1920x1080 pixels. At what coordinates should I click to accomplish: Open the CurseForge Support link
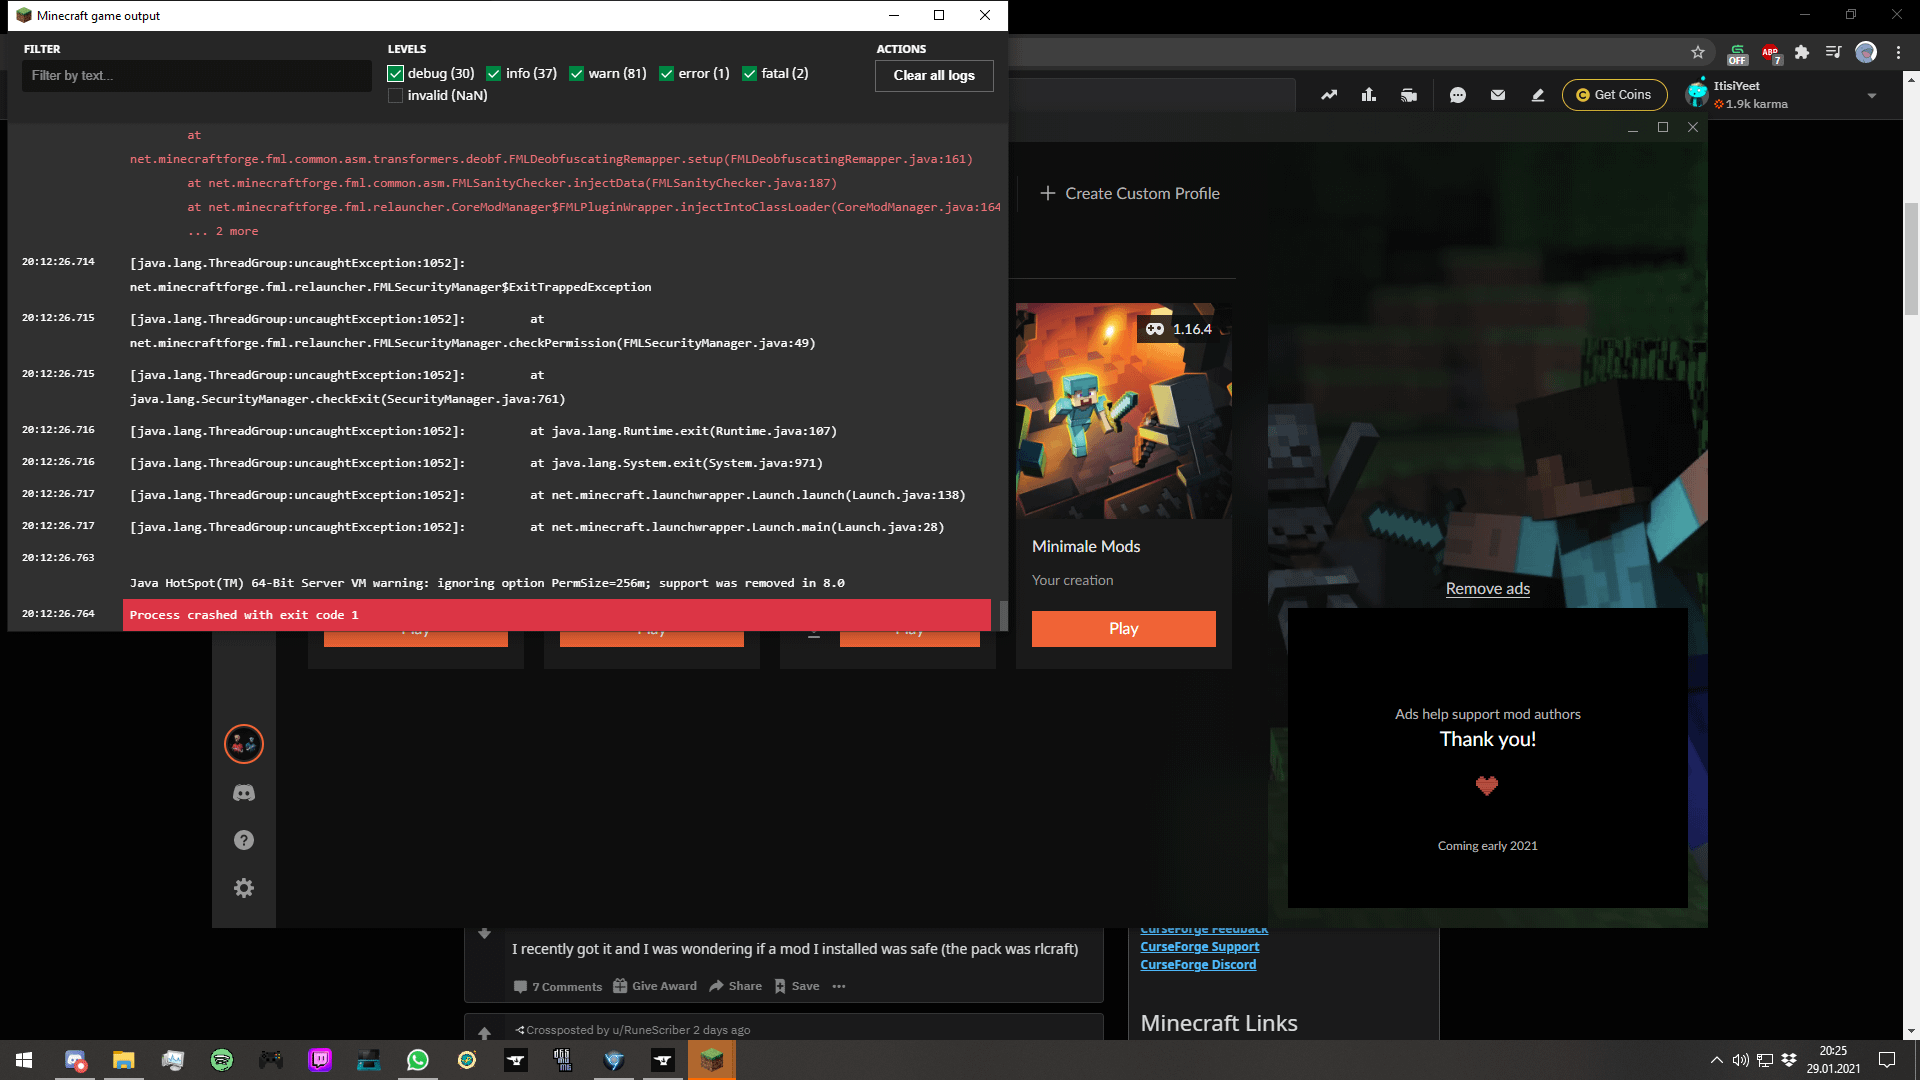click(x=1200, y=947)
